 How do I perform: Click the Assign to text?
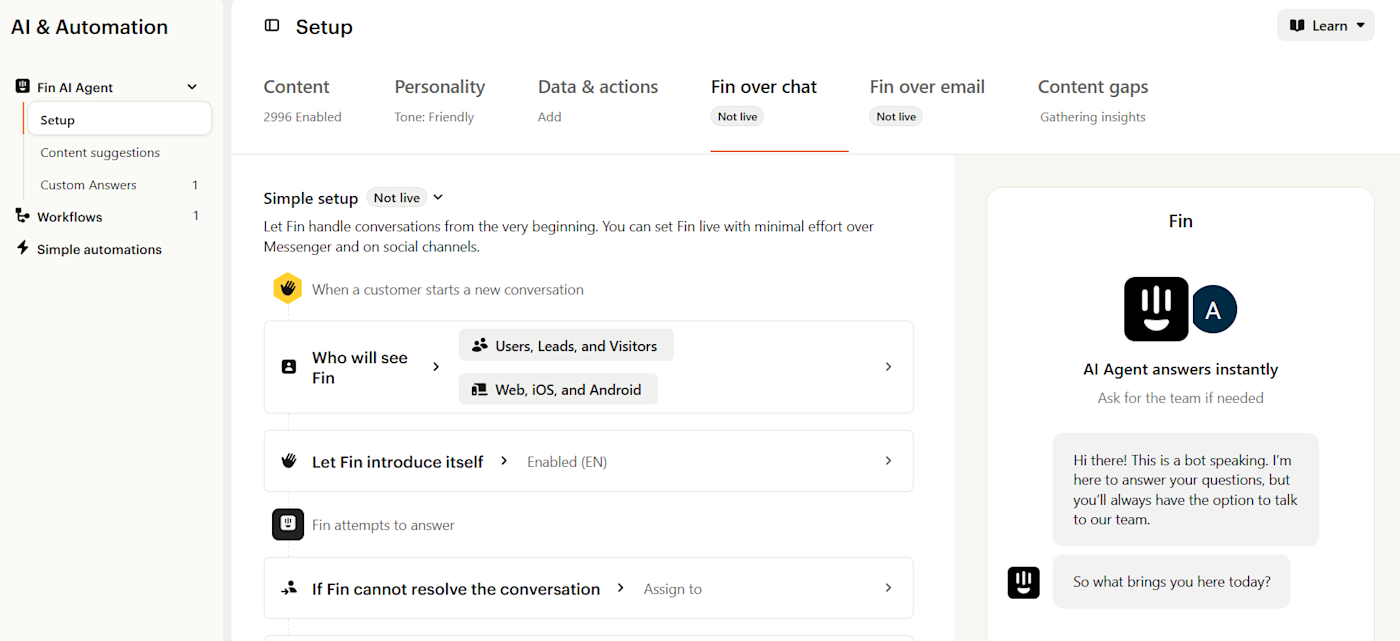coord(673,589)
